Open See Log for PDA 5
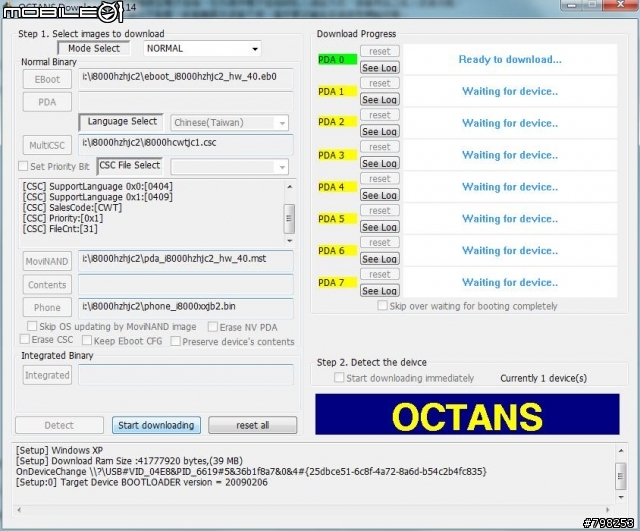 point(380,227)
